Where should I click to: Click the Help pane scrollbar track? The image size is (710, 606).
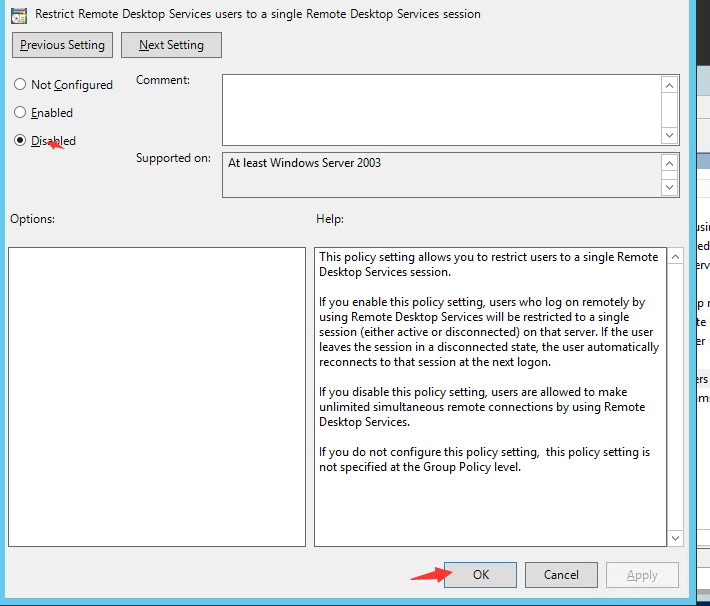pyautogui.click(x=675, y=400)
